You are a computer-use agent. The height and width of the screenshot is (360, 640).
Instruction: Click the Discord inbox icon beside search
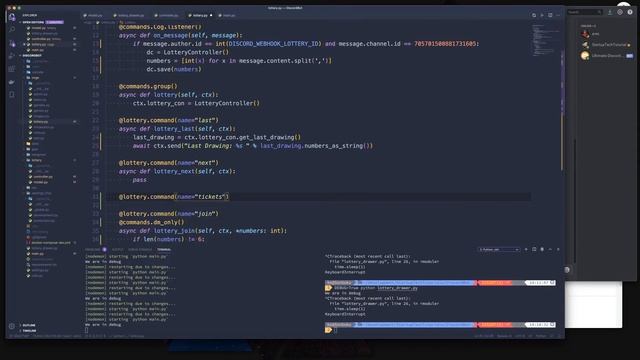(610, 12)
